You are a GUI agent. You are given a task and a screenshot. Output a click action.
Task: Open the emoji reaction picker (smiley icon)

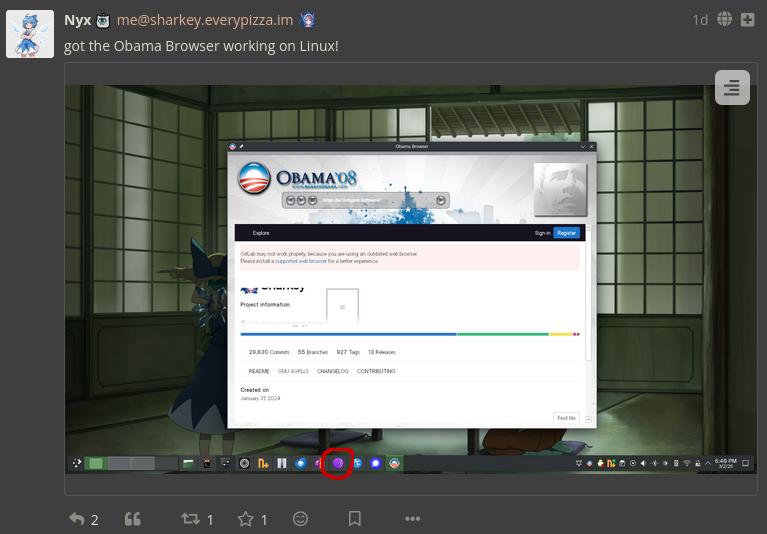300,519
